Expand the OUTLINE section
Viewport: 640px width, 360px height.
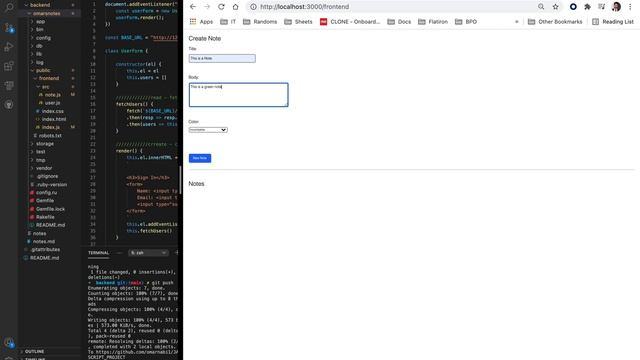pyautogui.click(x=34, y=351)
